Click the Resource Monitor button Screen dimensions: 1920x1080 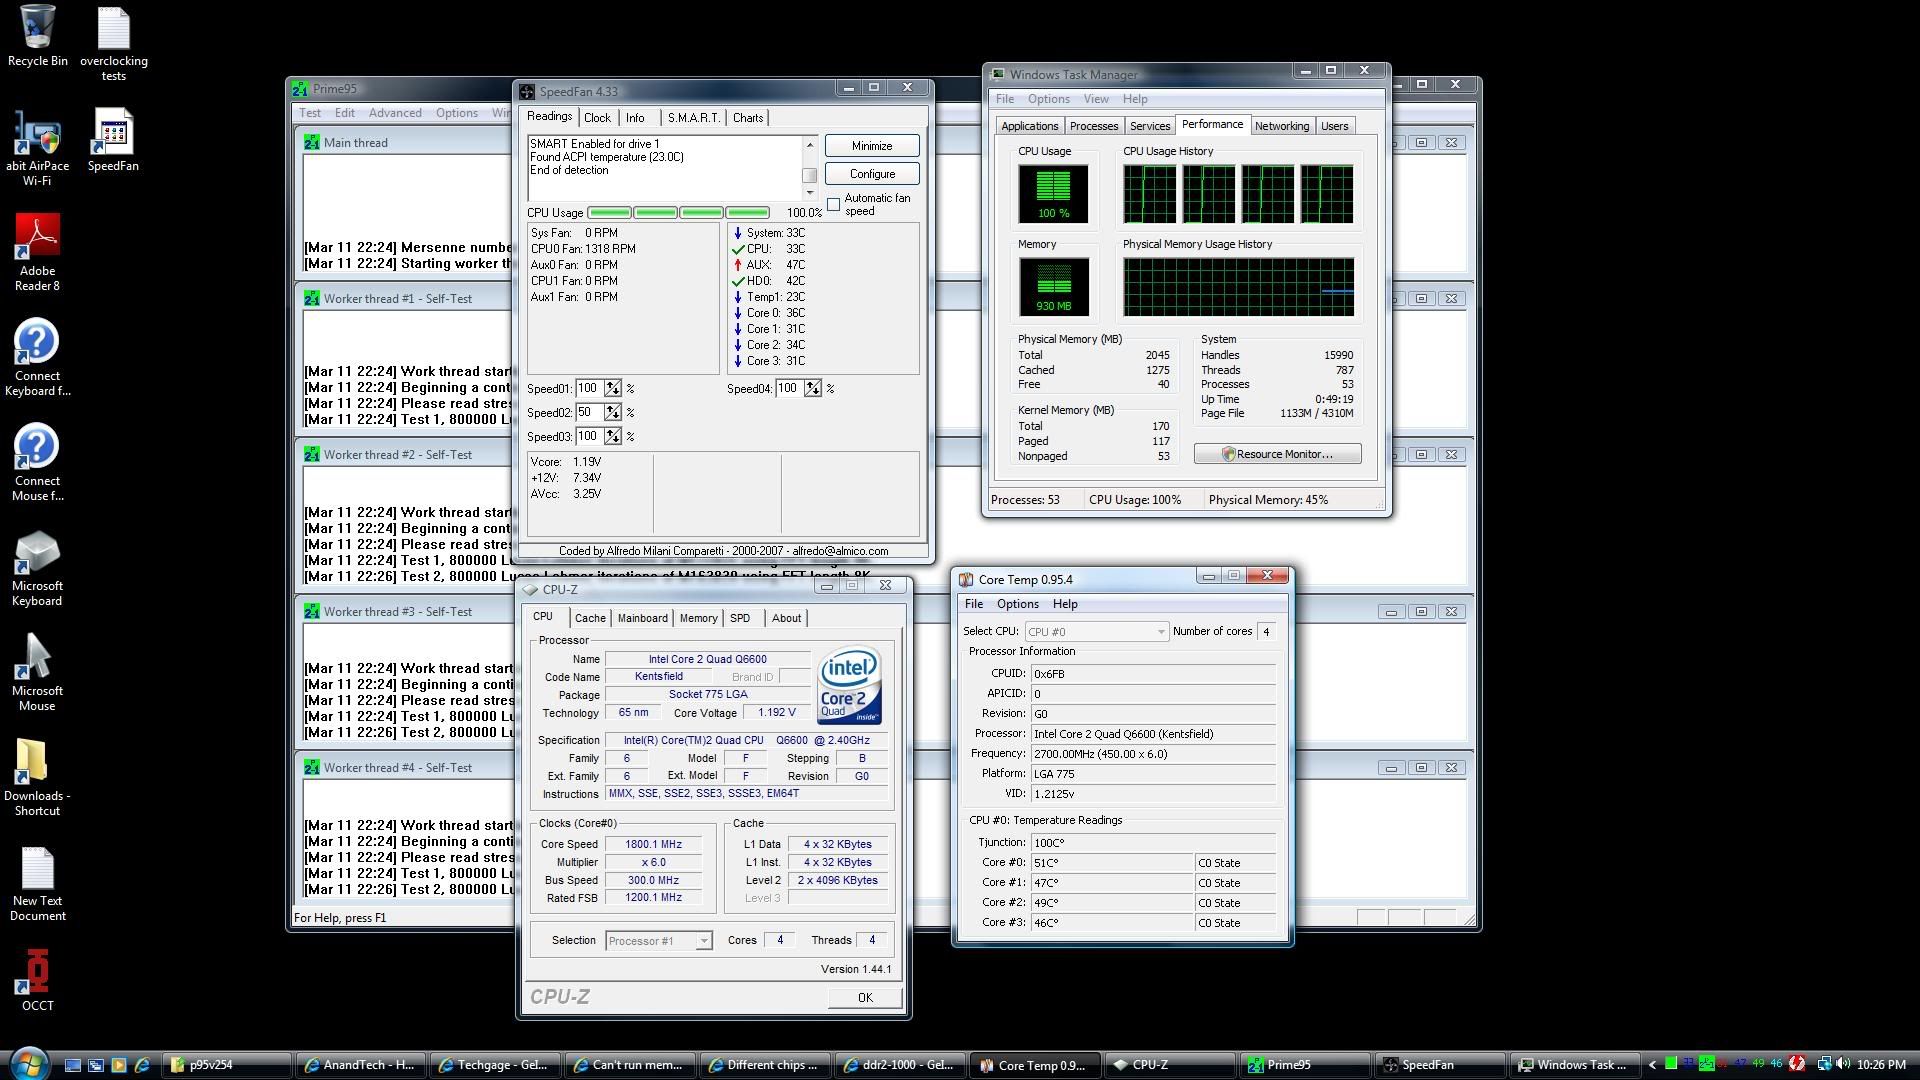click(1277, 454)
